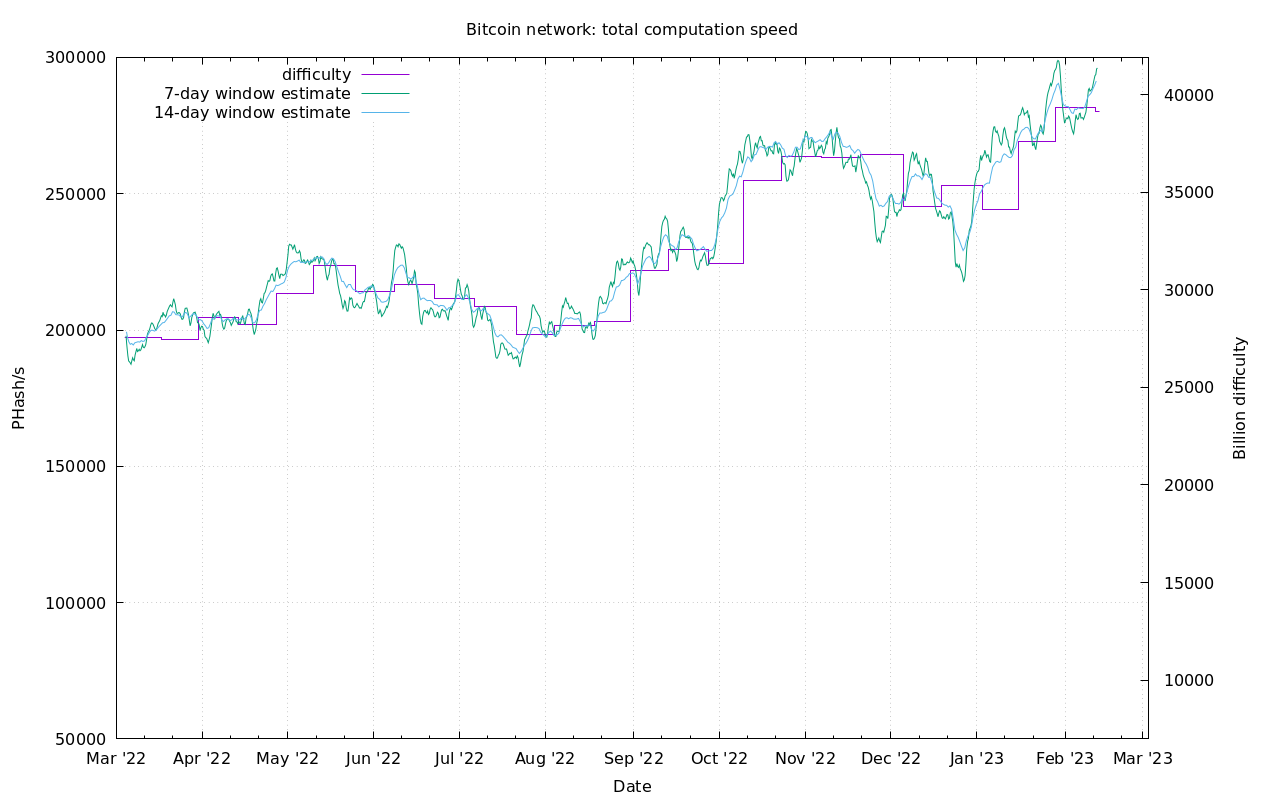Click the Jul '22 date label
1280x800 pixels.
click(459, 759)
